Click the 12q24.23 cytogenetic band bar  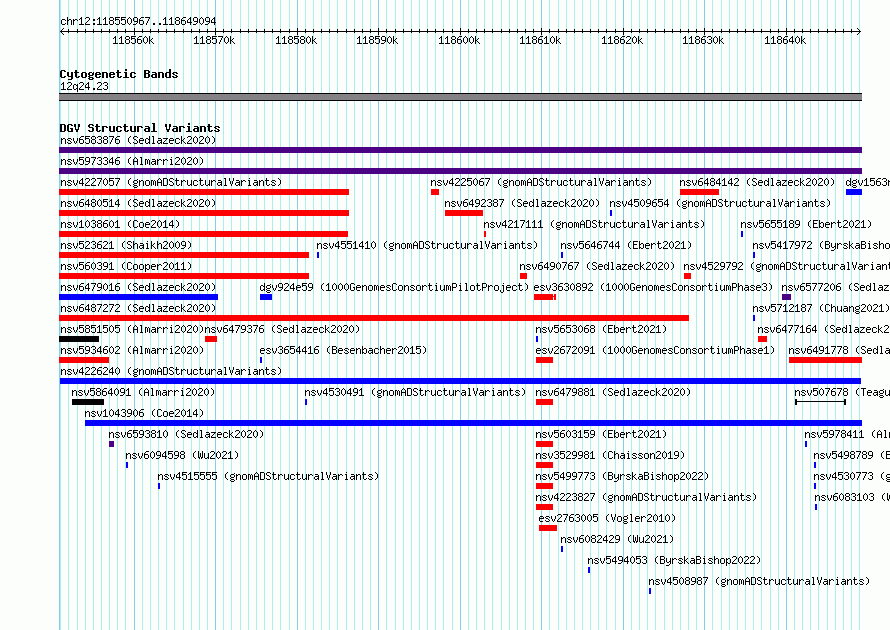click(x=460, y=97)
